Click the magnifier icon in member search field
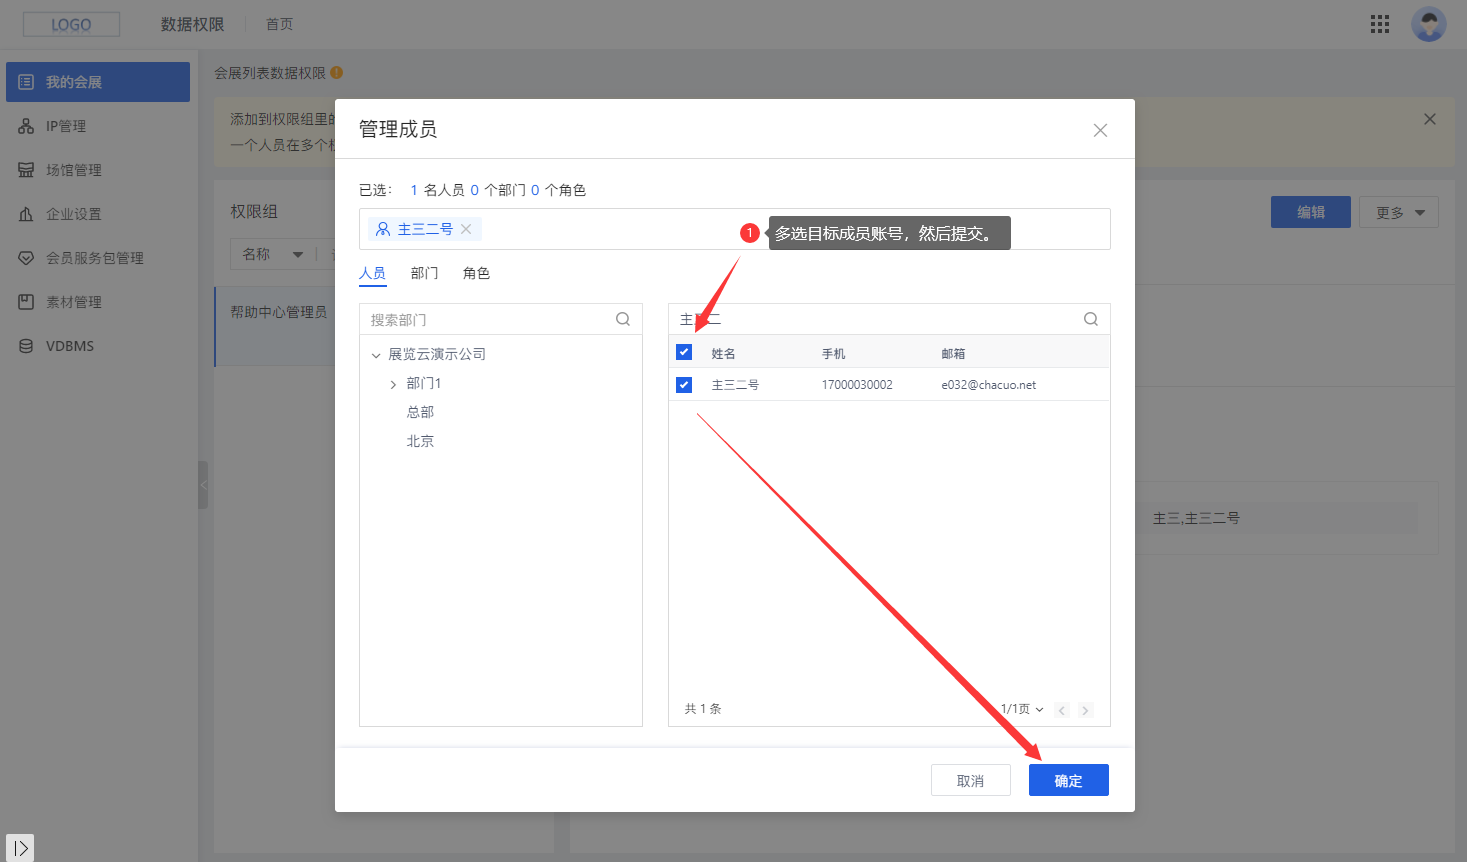 coord(1091,319)
